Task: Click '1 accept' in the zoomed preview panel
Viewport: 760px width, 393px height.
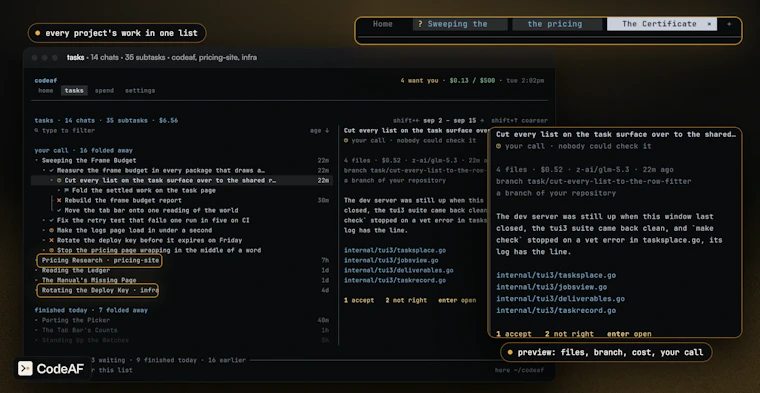Action: pyautogui.click(x=514, y=334)
